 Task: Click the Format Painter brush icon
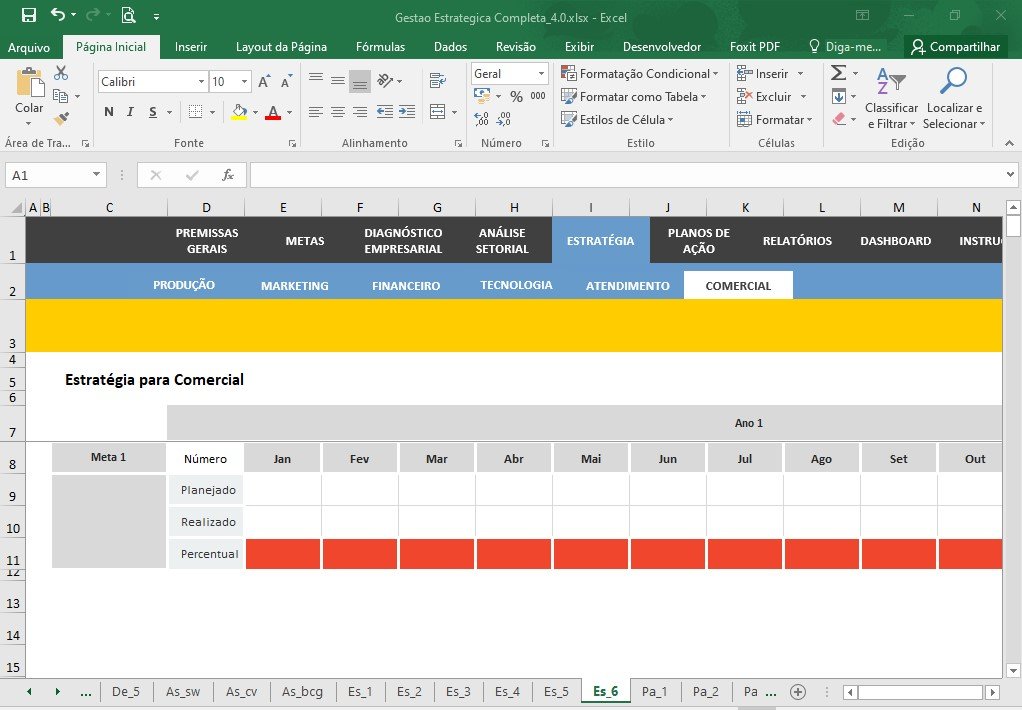click(x=61, y=119)
